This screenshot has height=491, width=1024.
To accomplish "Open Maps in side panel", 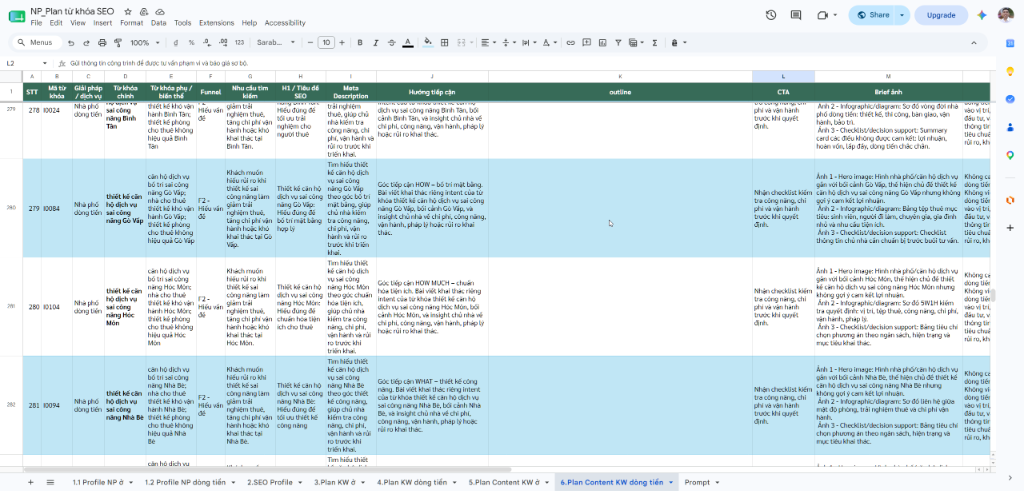I will click(x=1010, y=155).
